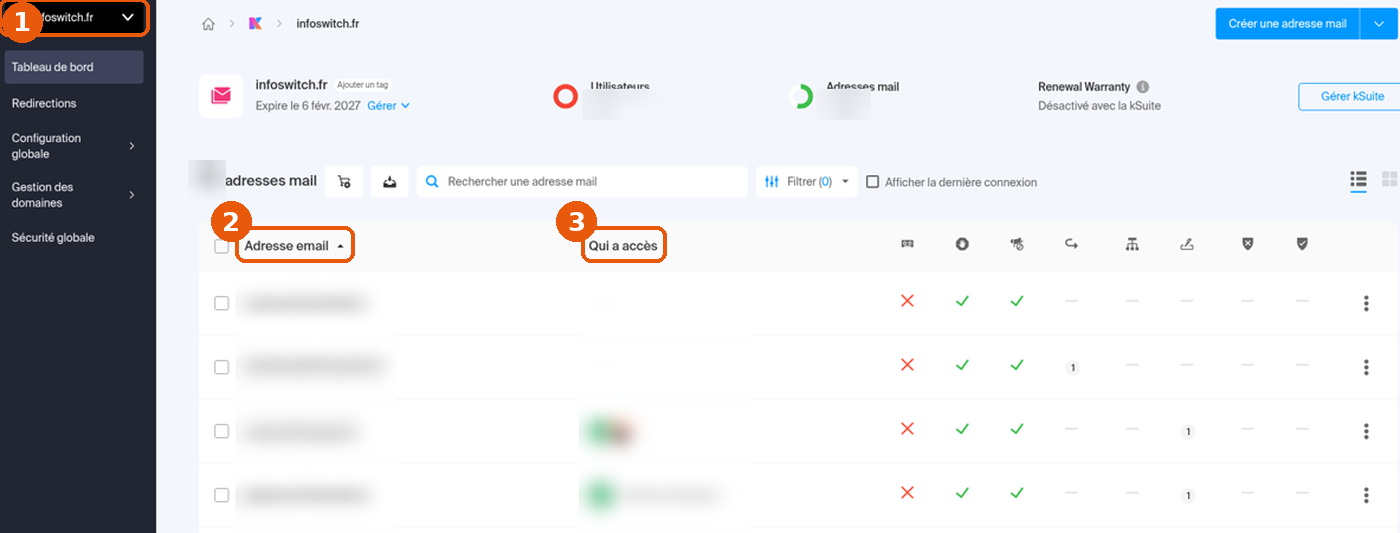Tick the select-all checkbox in table header

coord(222,246)
